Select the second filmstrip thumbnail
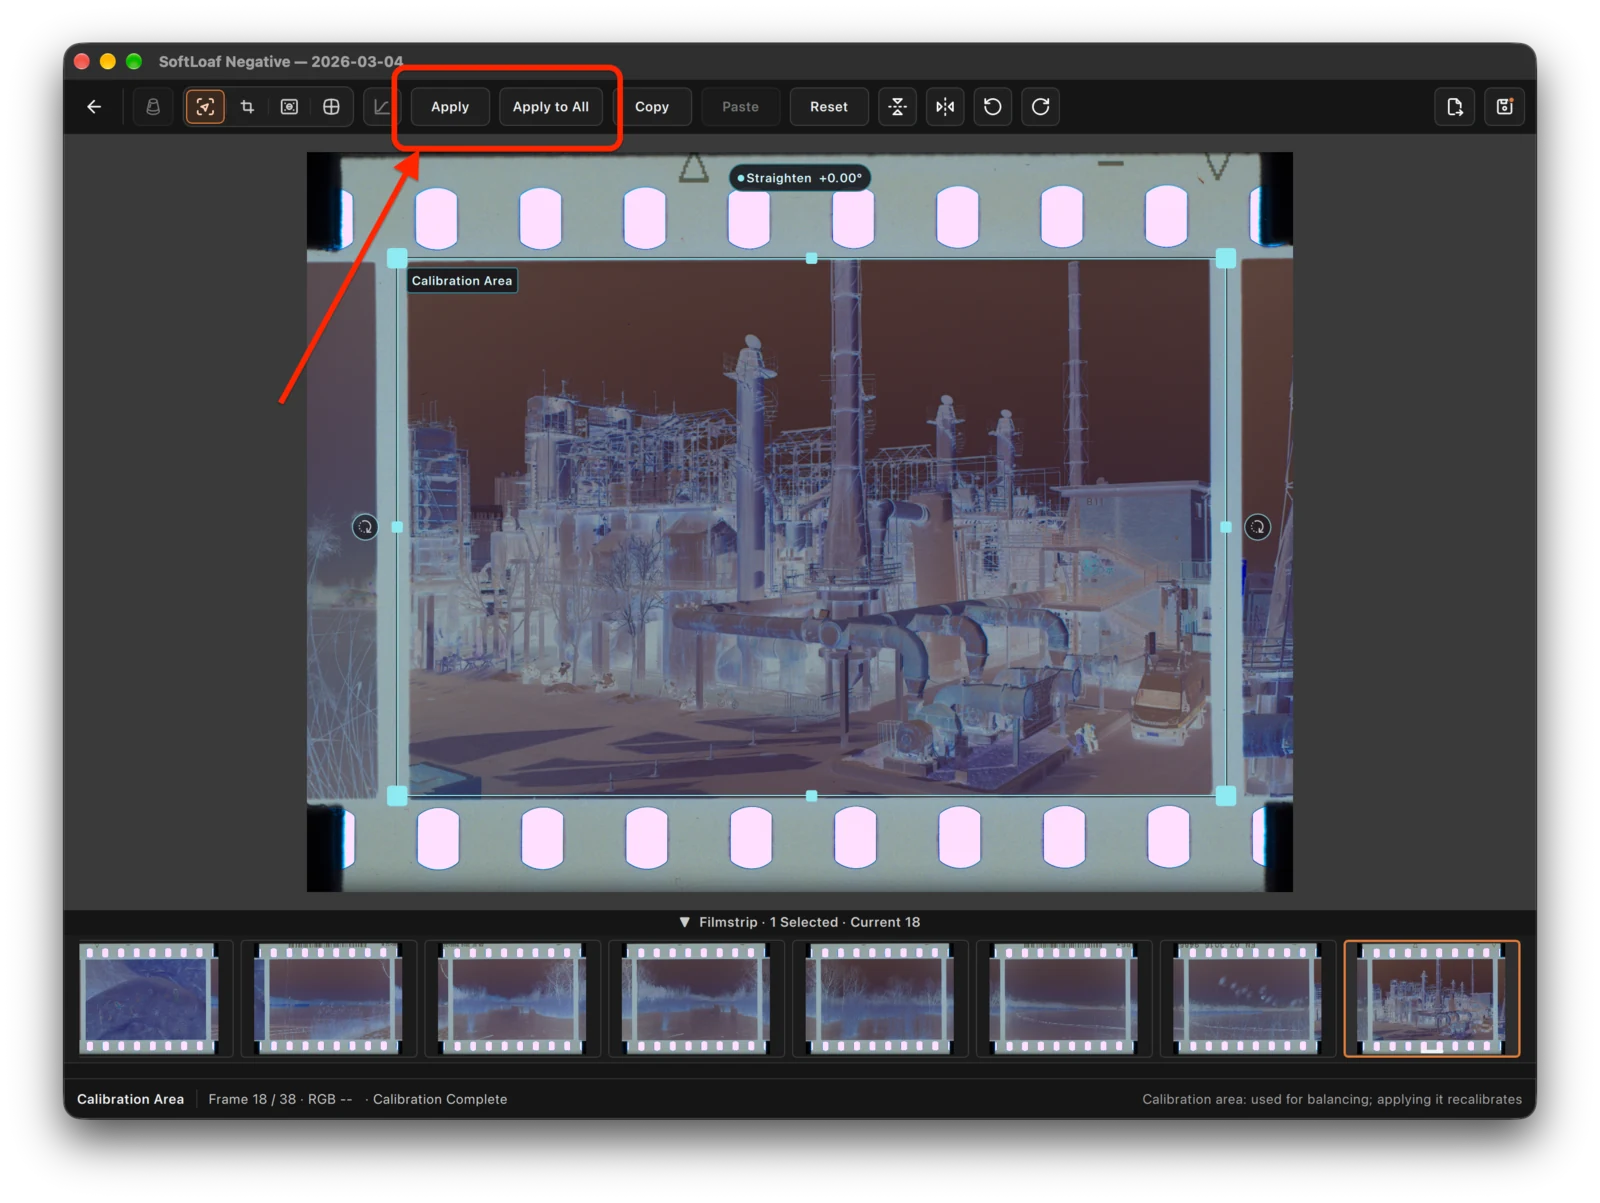Screen dimensions: 1600x1203 tap(328, 999)
